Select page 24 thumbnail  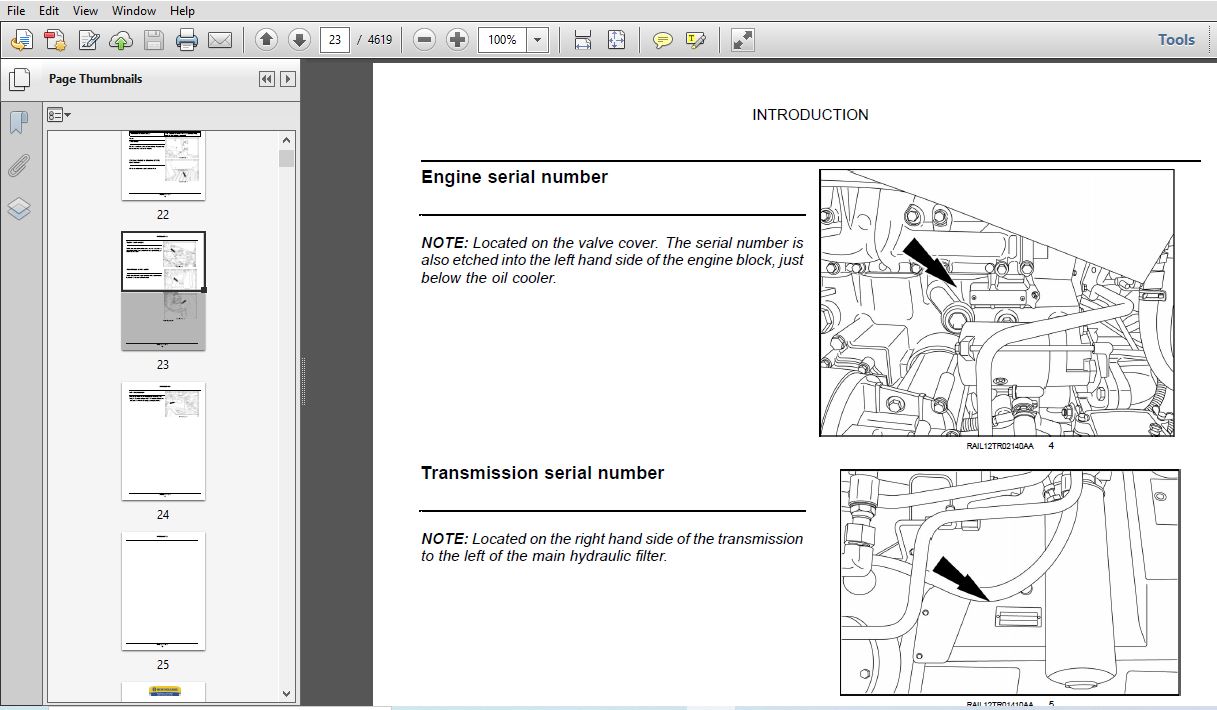(163, 440)
